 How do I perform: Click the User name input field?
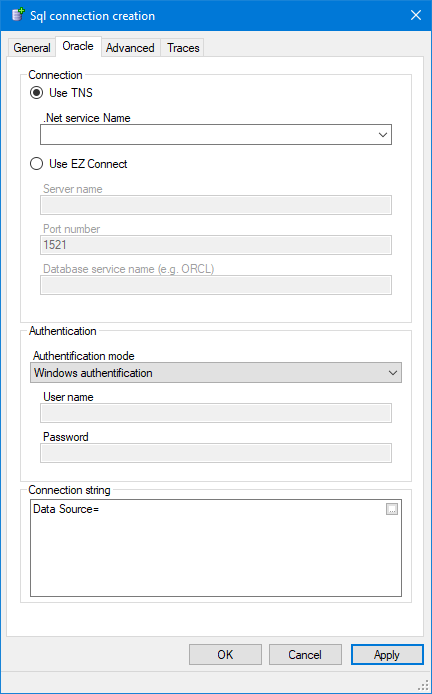click(x=216, y=413)
